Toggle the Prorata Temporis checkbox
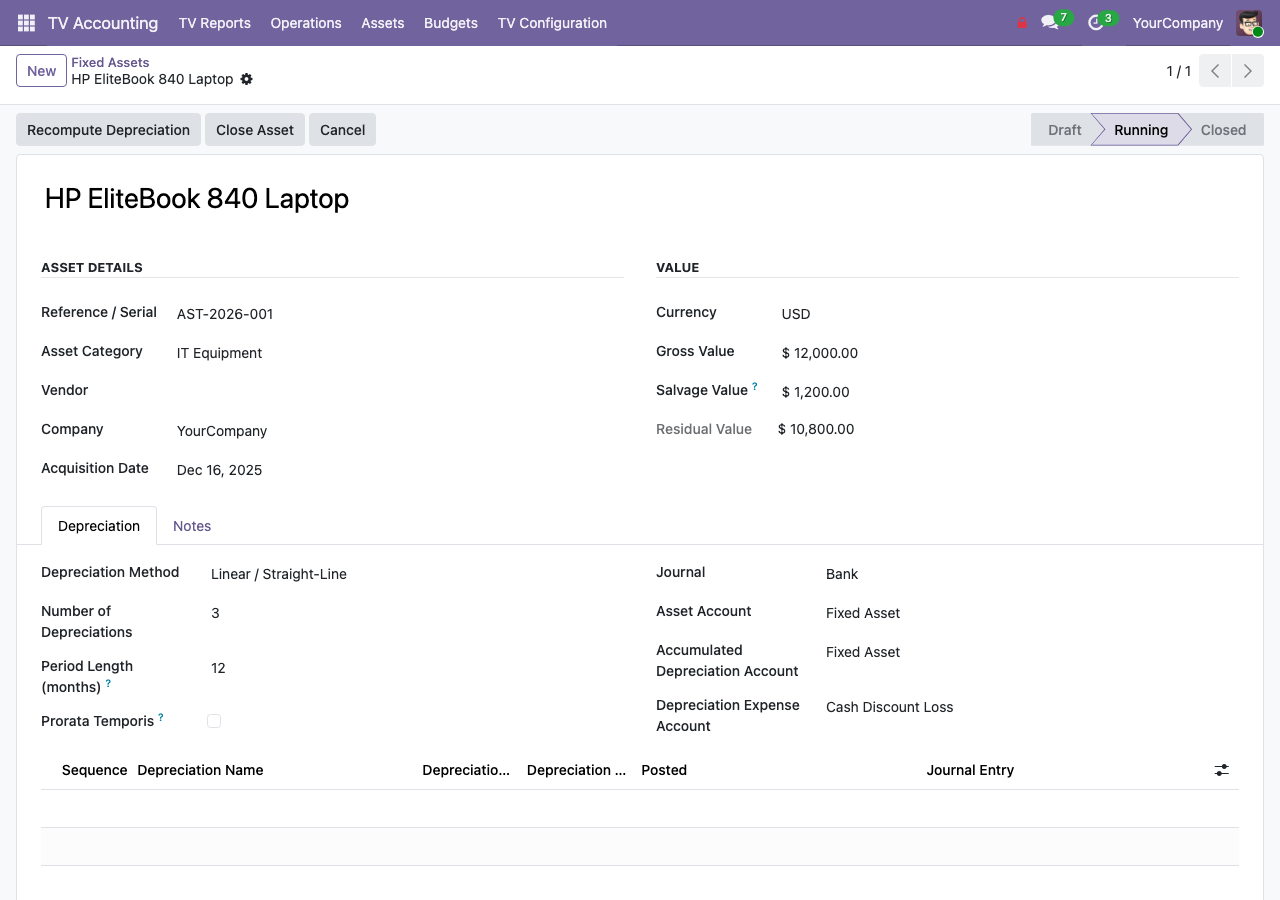The width and height of the screenshot is (1280, 900). pos(214,721)
